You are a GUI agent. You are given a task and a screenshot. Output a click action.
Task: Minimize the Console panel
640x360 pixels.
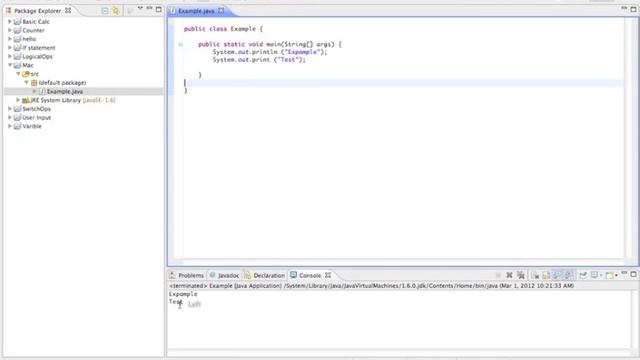point(624,273)
